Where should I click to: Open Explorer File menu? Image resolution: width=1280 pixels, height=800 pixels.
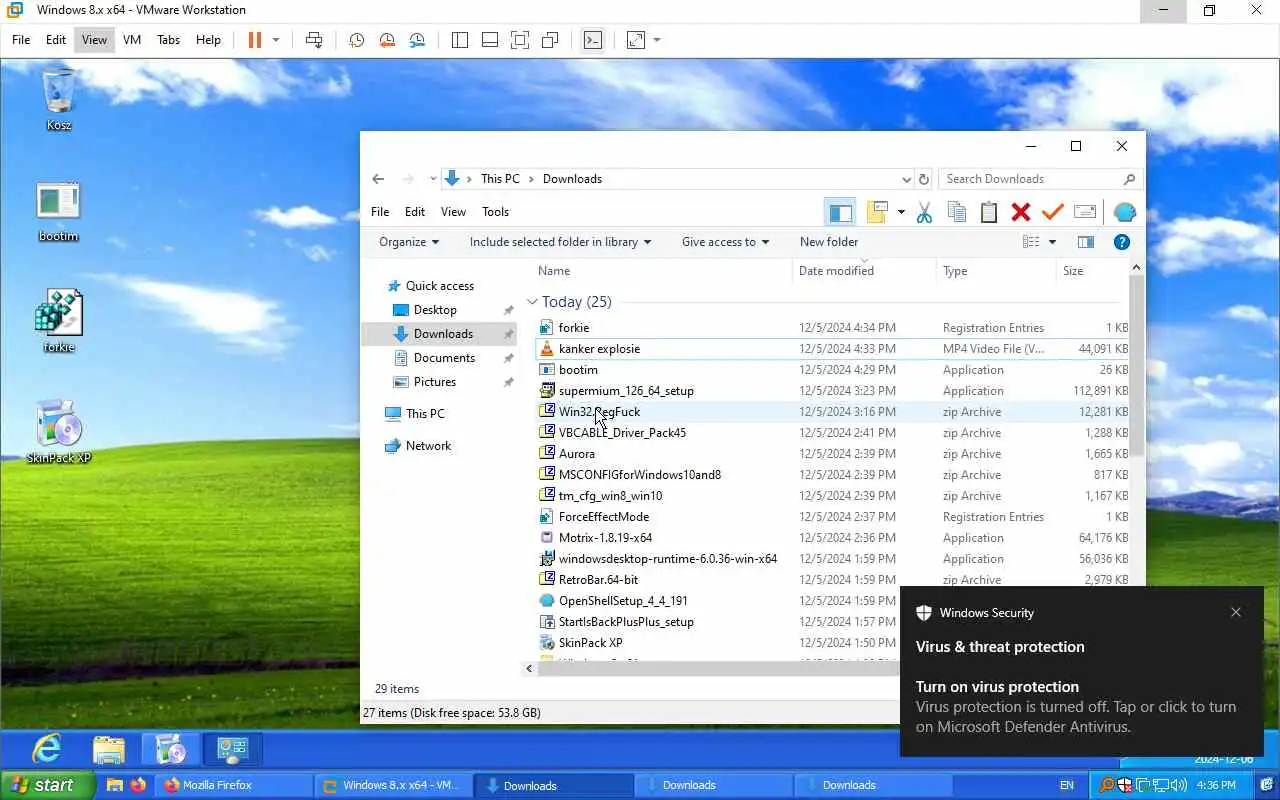pos(380,212)
